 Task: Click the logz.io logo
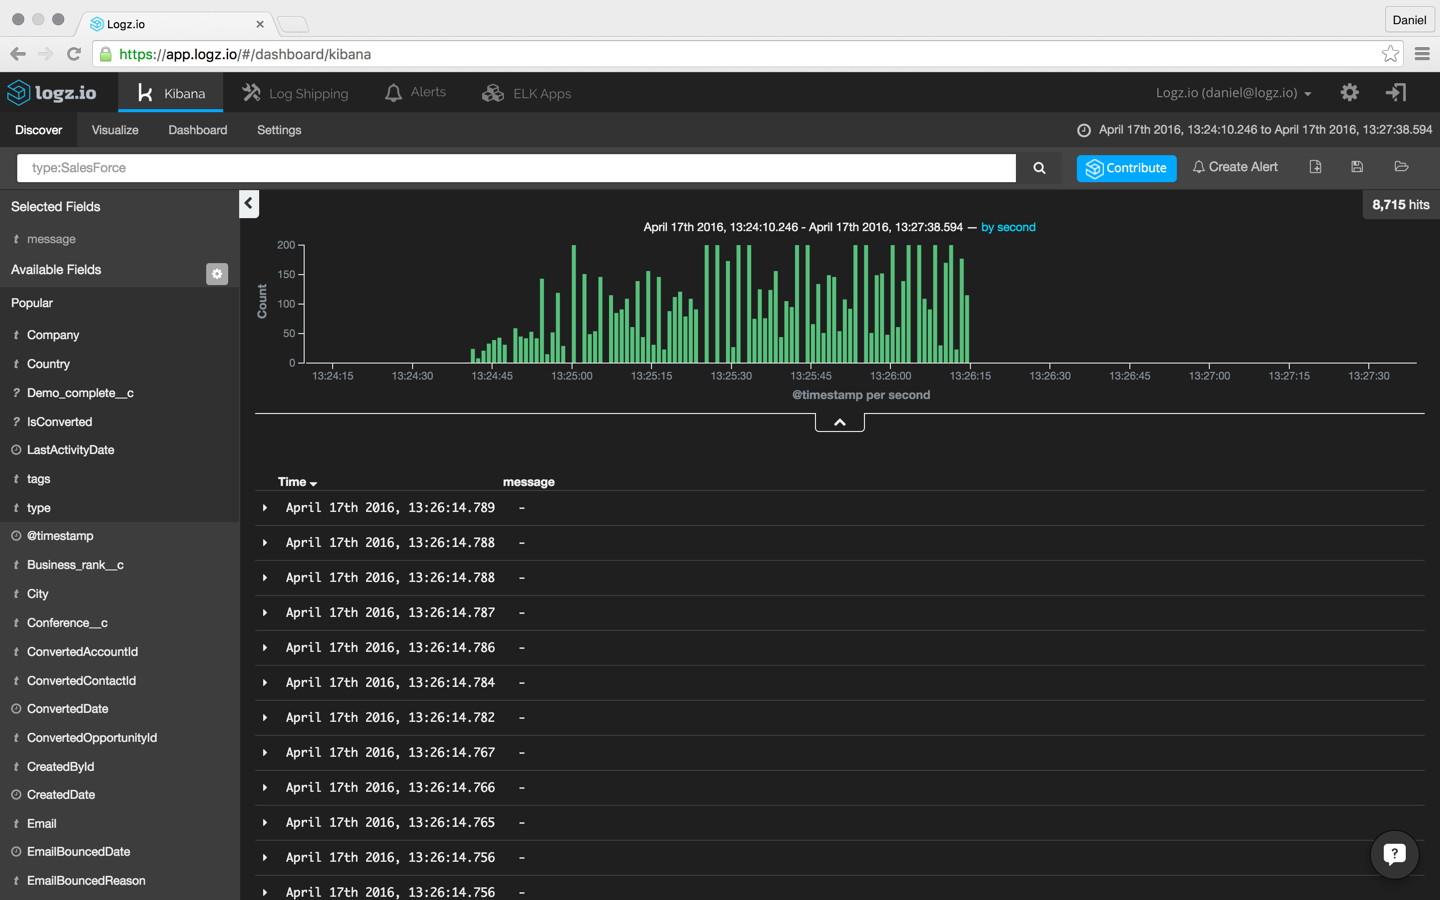[51, 93]
